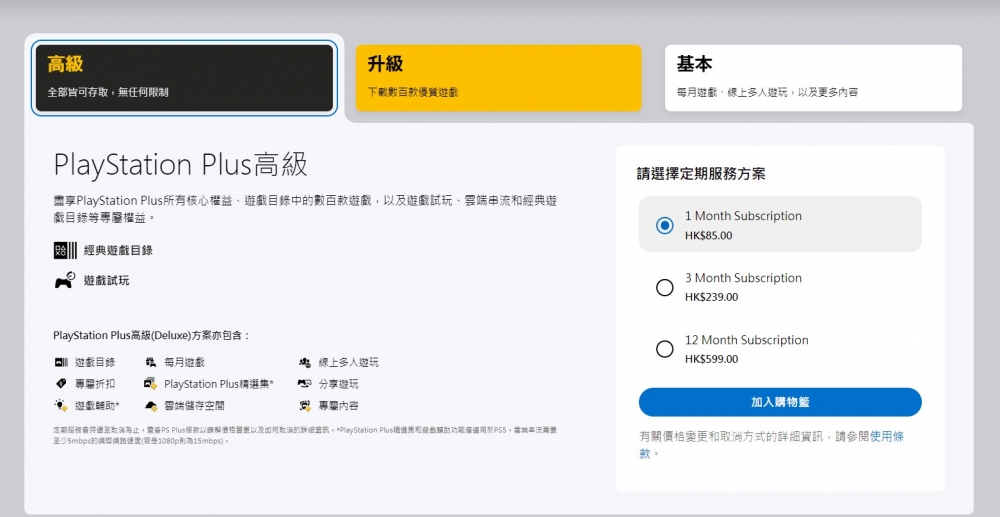Click the 加入購物籃 button
Image resolution: width=1000 pixels, height=517 pixels.
[780, 402]
